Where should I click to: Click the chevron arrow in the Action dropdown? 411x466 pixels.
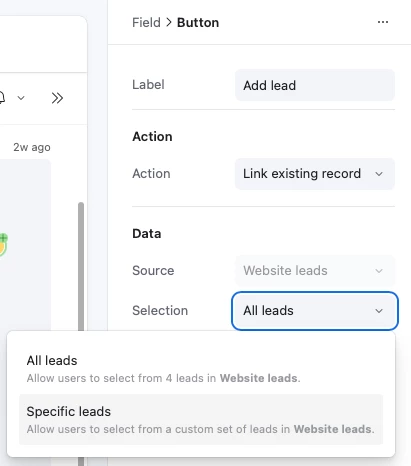click(379, 174)
